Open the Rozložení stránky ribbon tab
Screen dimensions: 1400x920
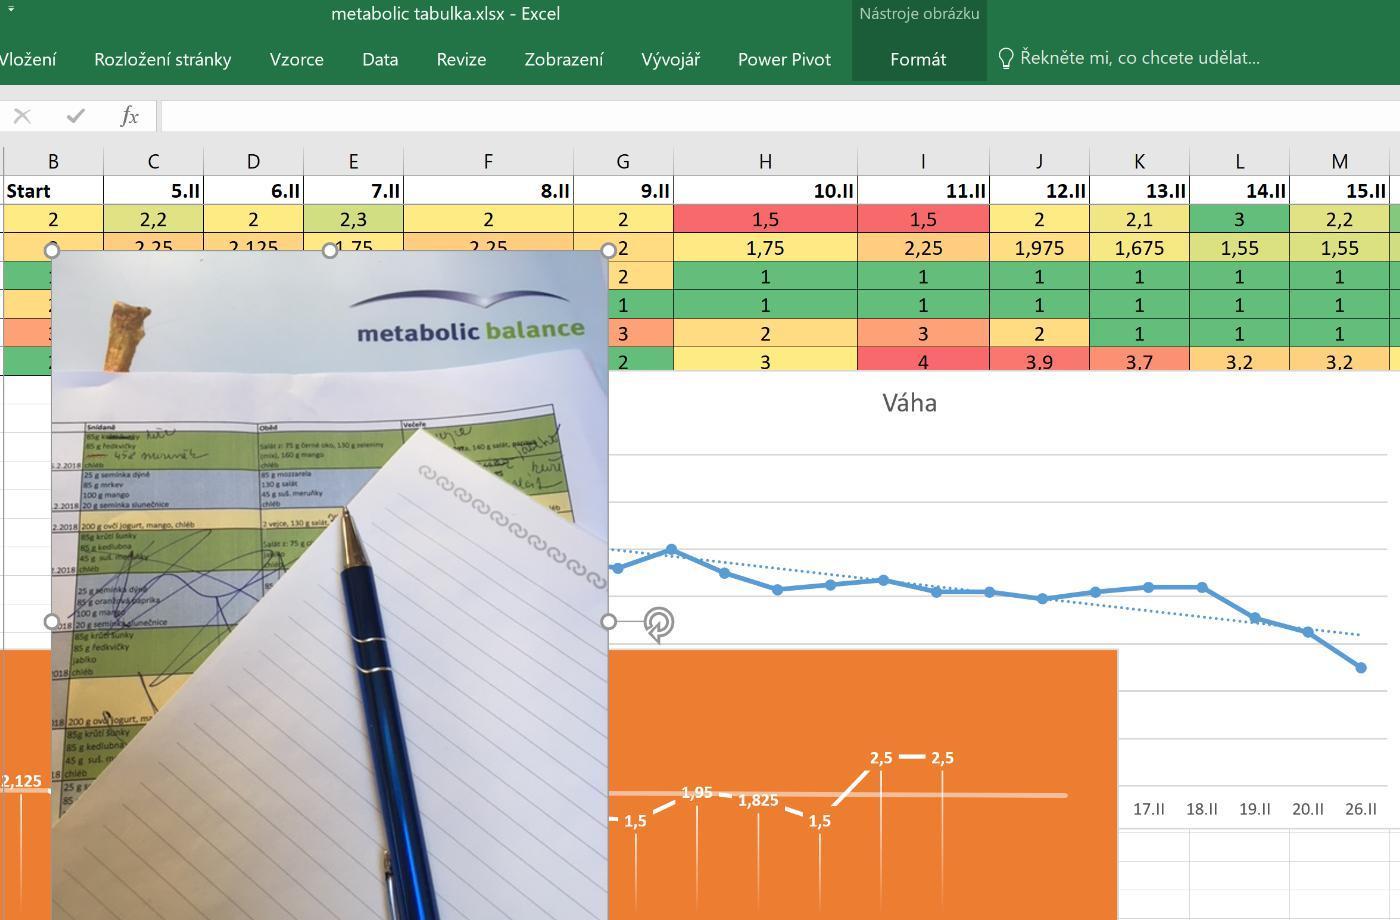click(x=162, y=59)
